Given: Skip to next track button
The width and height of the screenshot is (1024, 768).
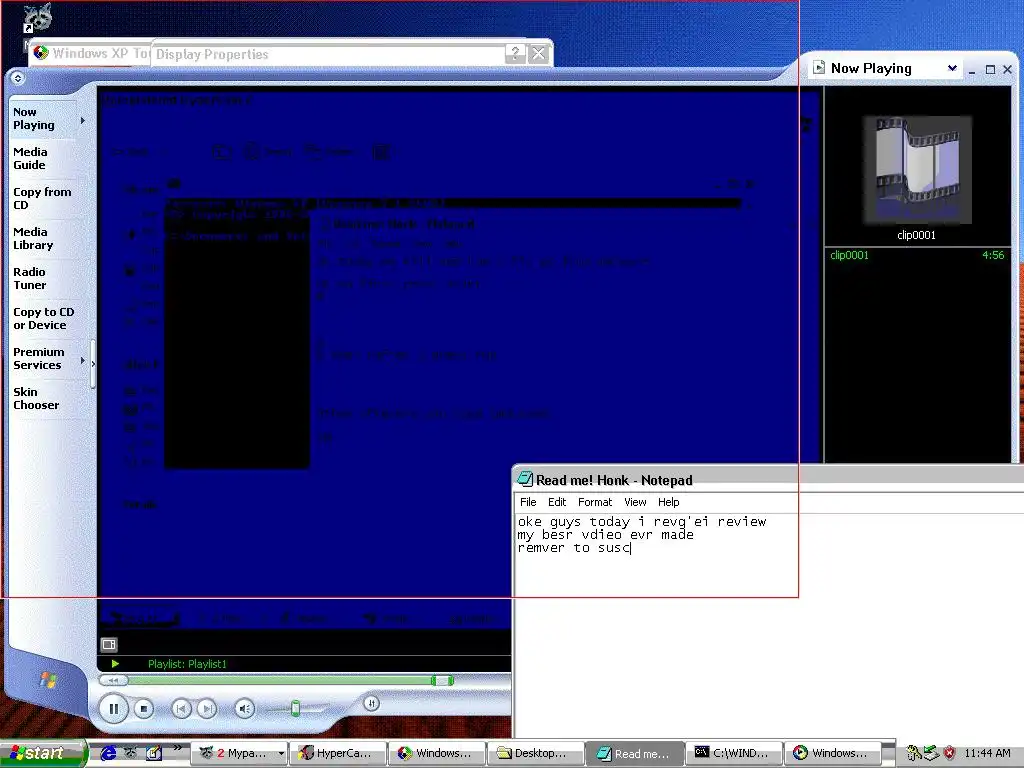Looking at the screenshot, I should click(x=206, y=709).
